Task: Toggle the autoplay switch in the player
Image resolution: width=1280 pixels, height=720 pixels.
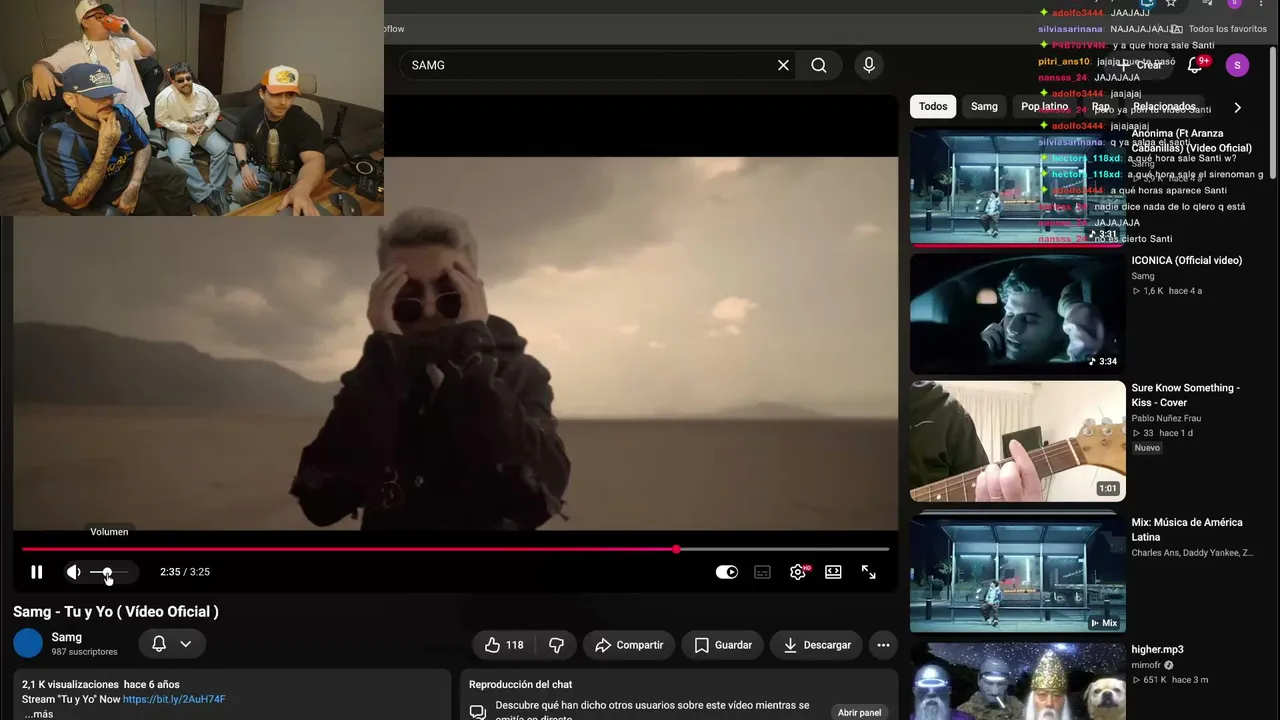Action: click(727, 572)
